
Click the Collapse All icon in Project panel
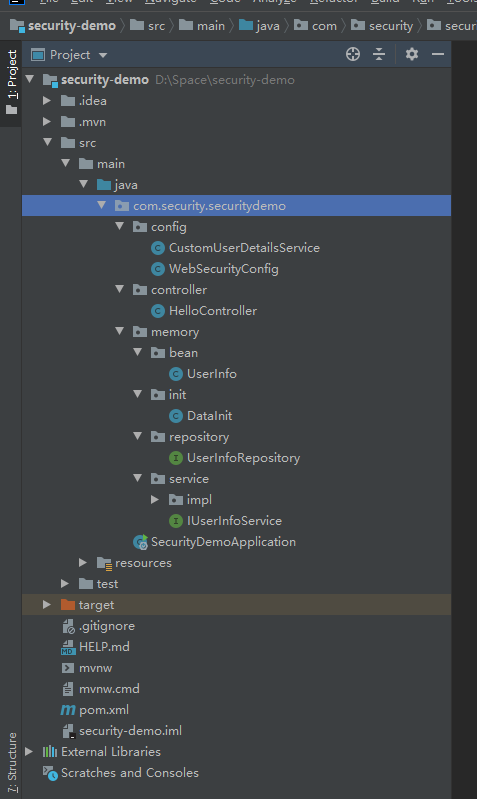379,54
